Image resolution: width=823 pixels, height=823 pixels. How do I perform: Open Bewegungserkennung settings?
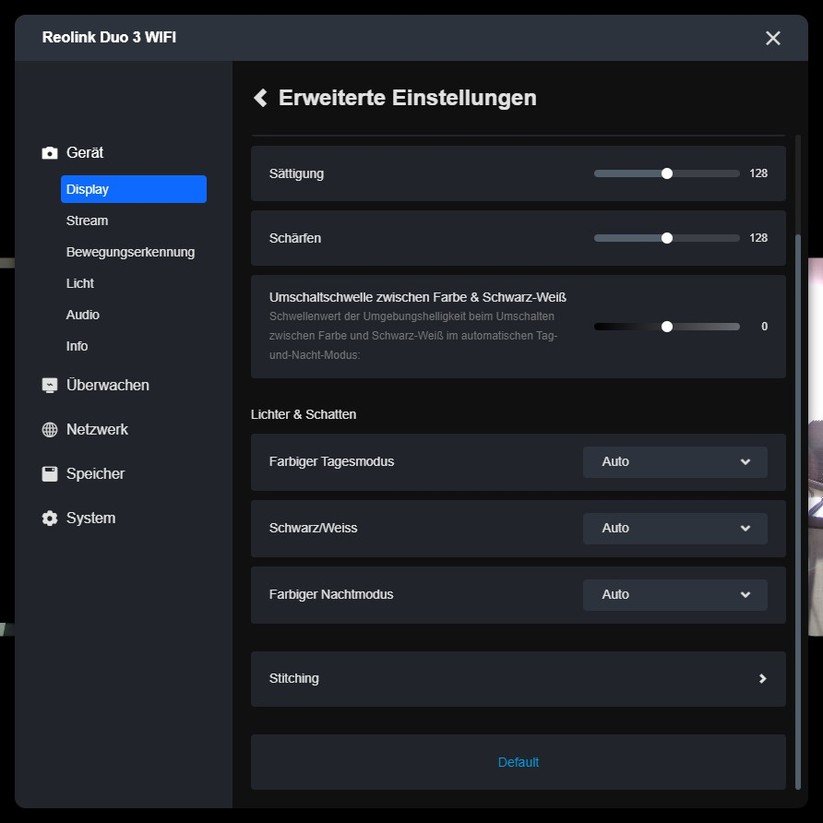(130, 251)
